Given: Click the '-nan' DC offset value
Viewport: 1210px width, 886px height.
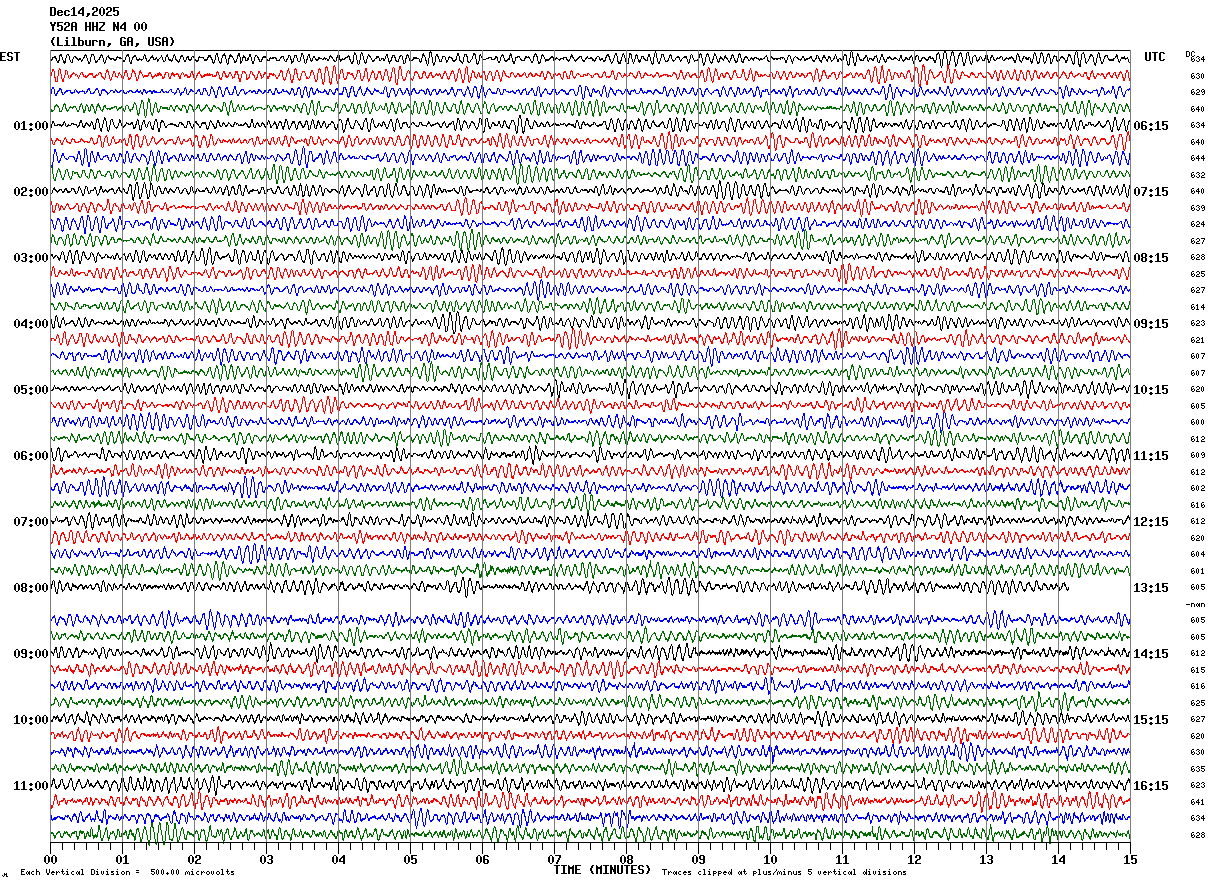Looking at the screenshot, I should pyautogui.click(x=1196, y=604).
